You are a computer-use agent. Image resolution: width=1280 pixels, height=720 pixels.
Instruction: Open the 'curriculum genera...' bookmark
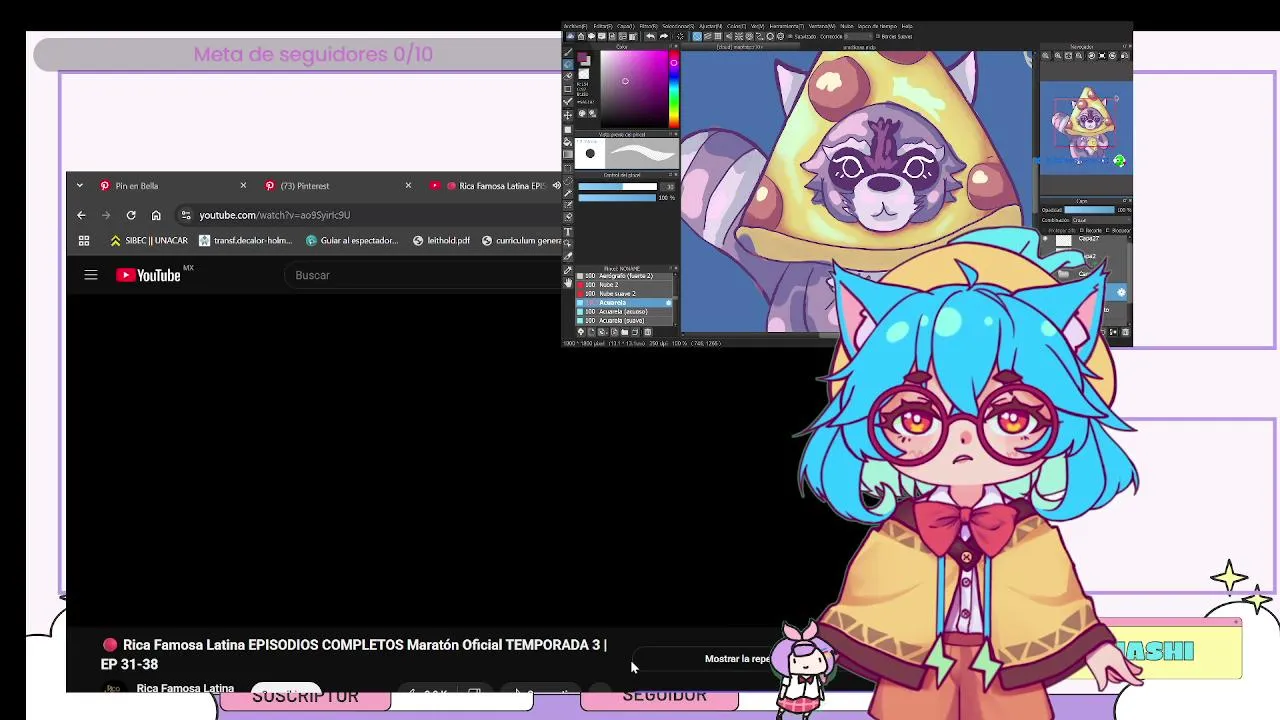coord(521,241)
